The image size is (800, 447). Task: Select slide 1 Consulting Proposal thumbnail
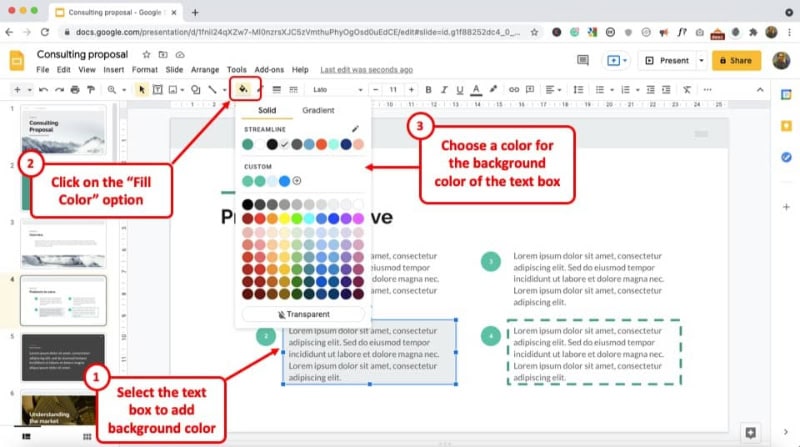click(x=63, y=130)
